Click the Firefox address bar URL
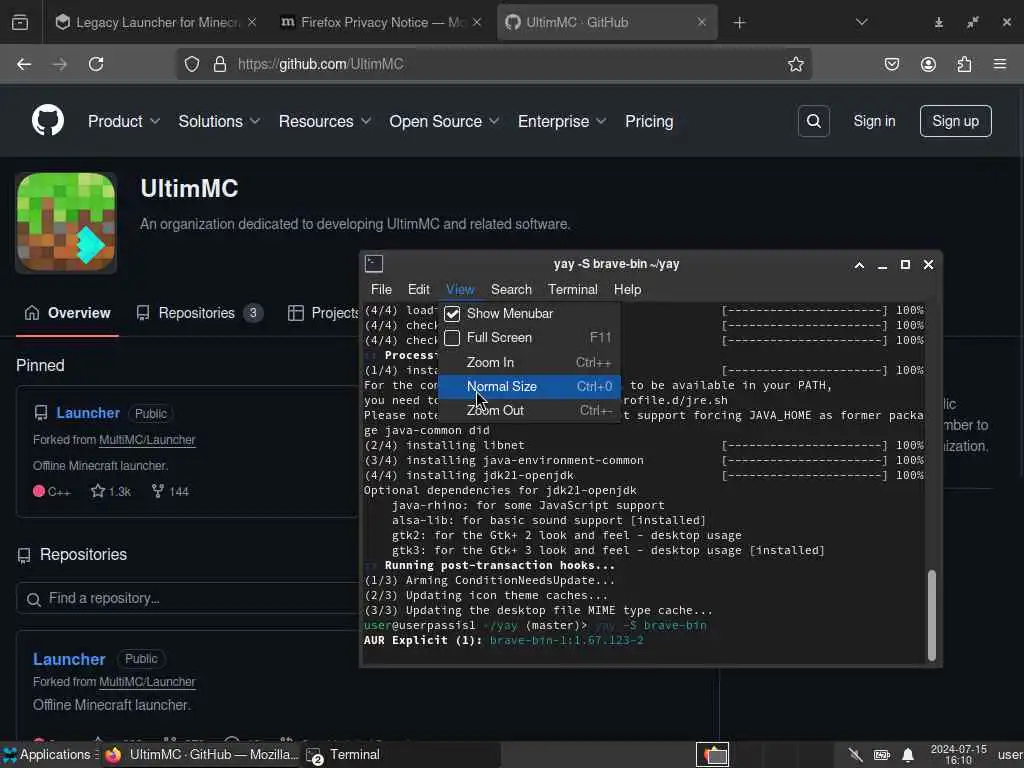The image size is (1024, 768). 321,64
